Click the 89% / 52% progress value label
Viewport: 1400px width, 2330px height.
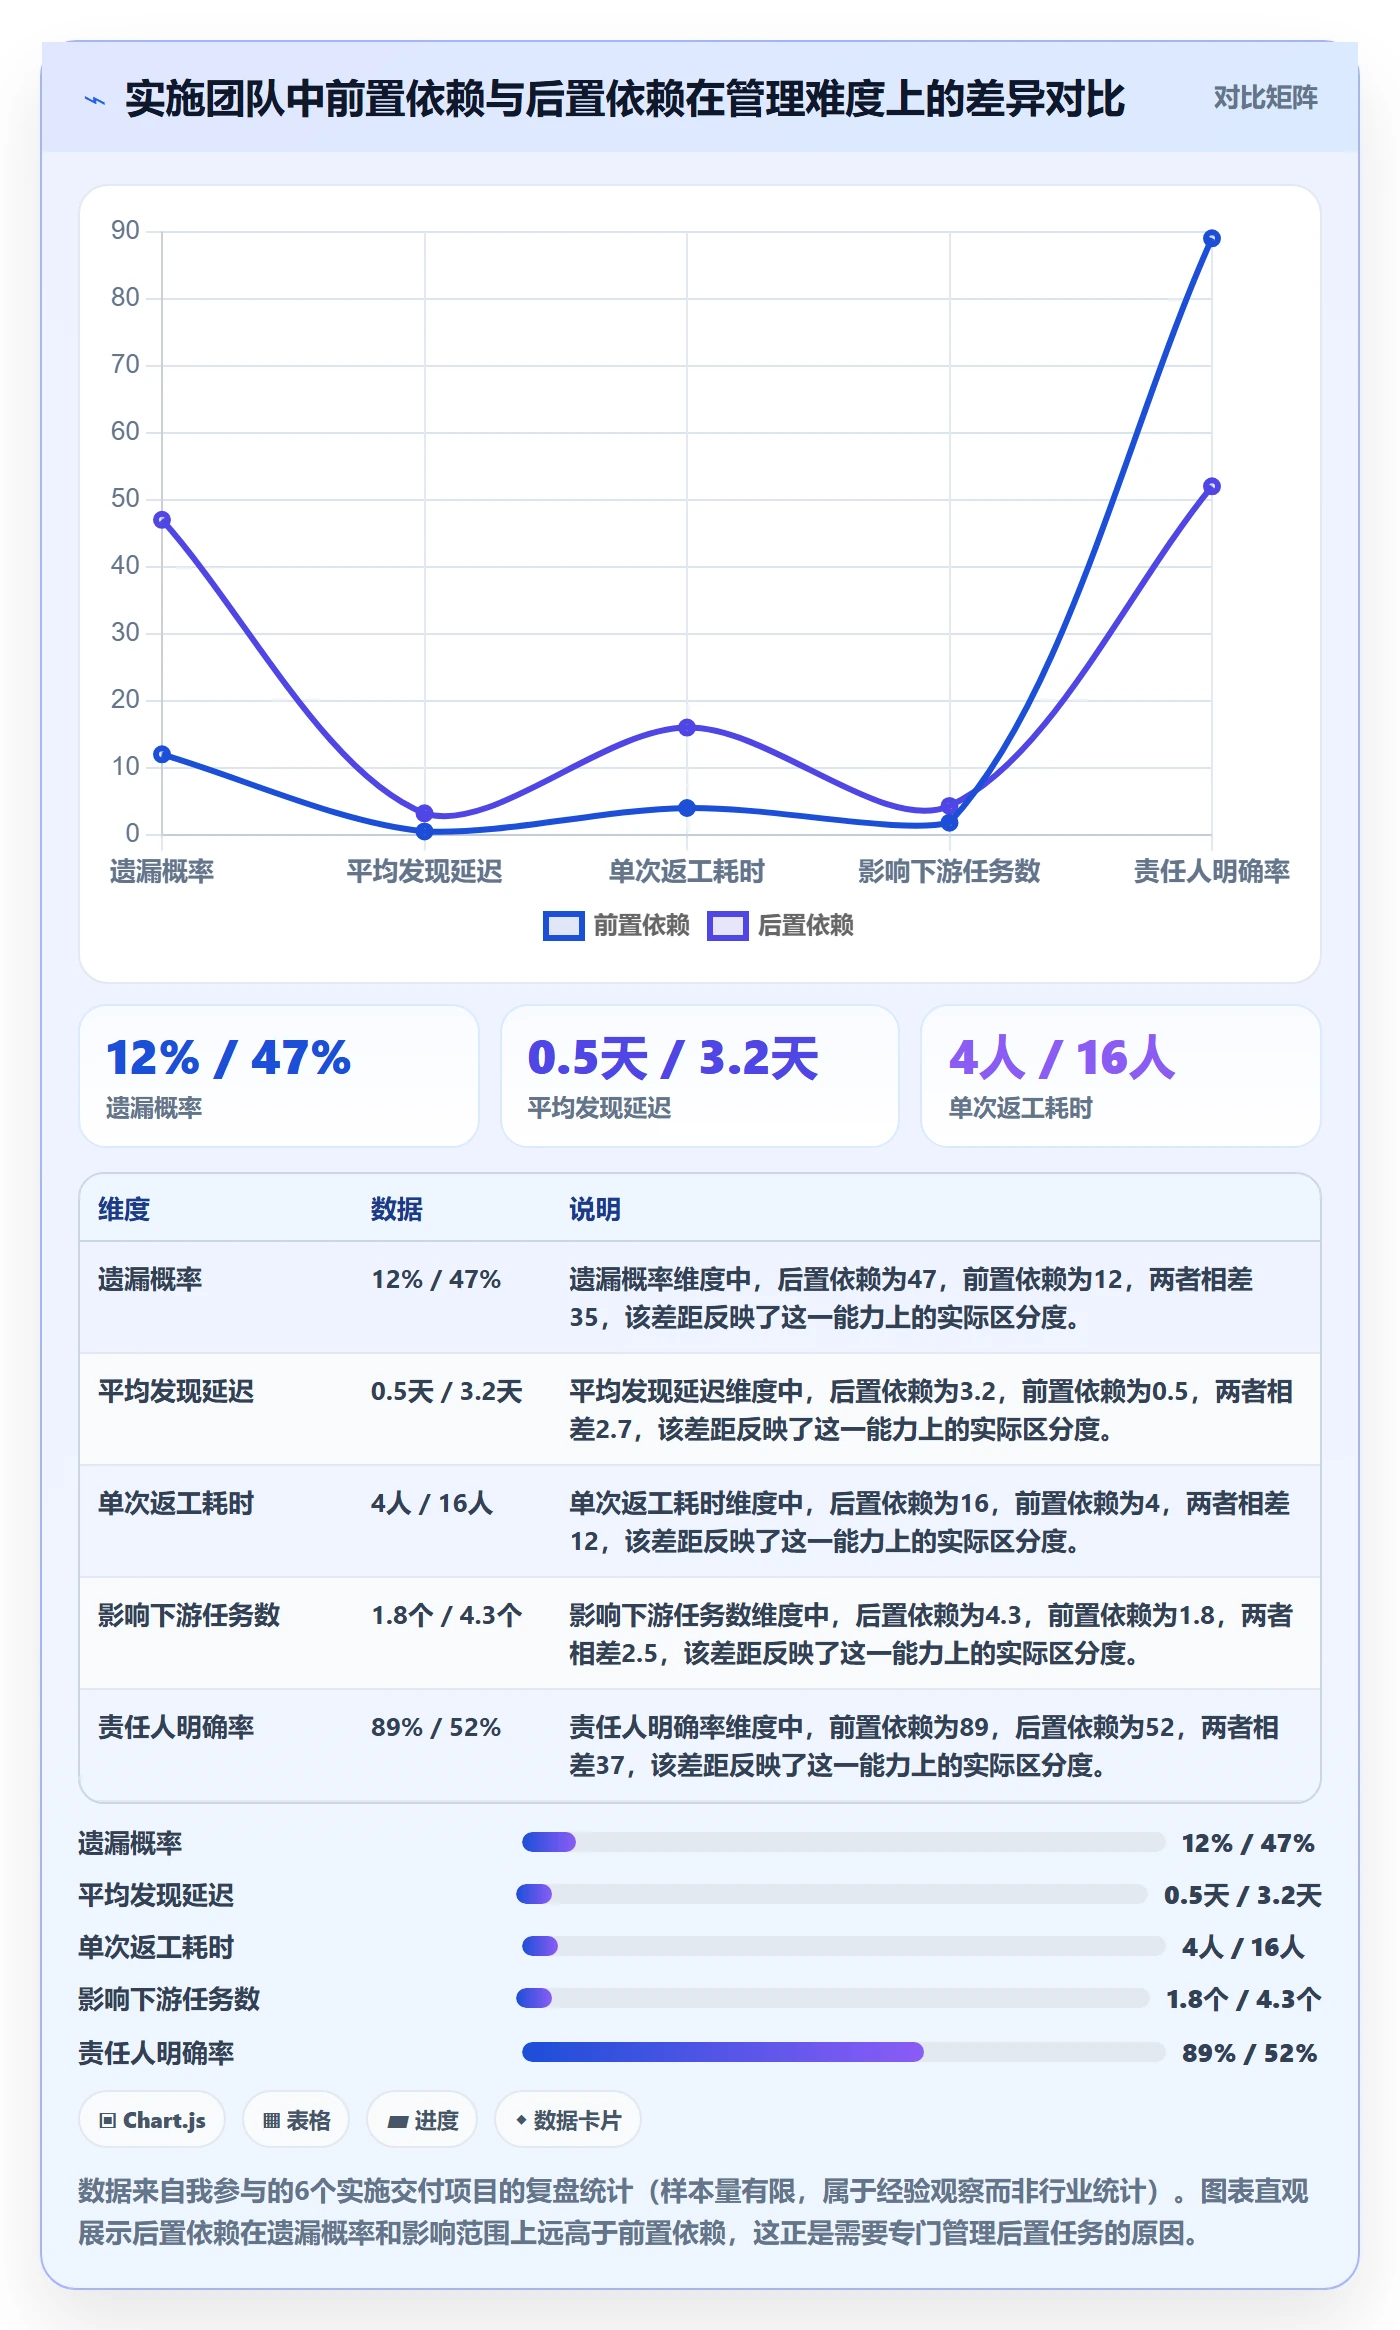click(x=1249, y=2053)
